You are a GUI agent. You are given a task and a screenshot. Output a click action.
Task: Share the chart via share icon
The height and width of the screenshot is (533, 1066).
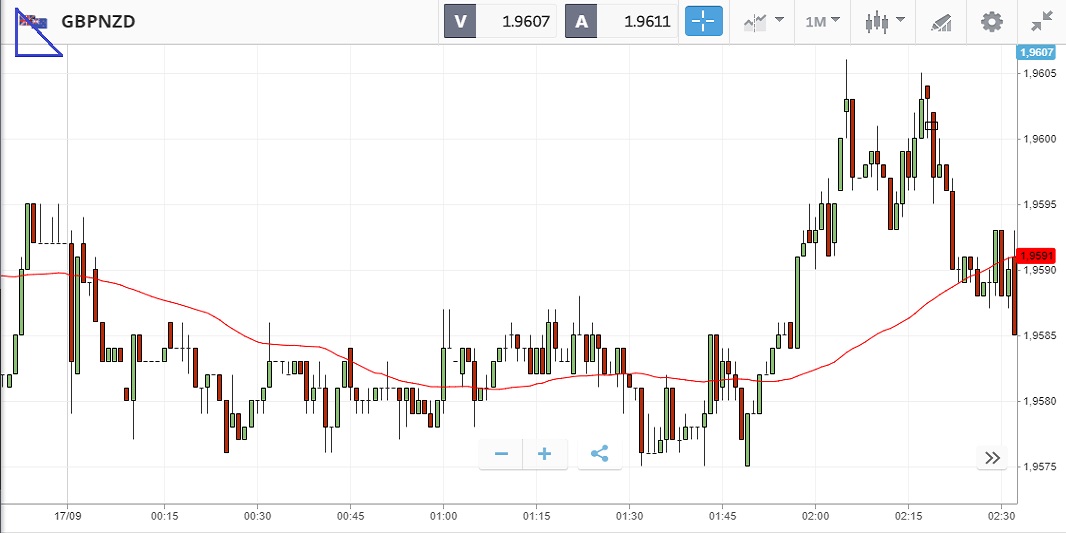pos(599,454)
